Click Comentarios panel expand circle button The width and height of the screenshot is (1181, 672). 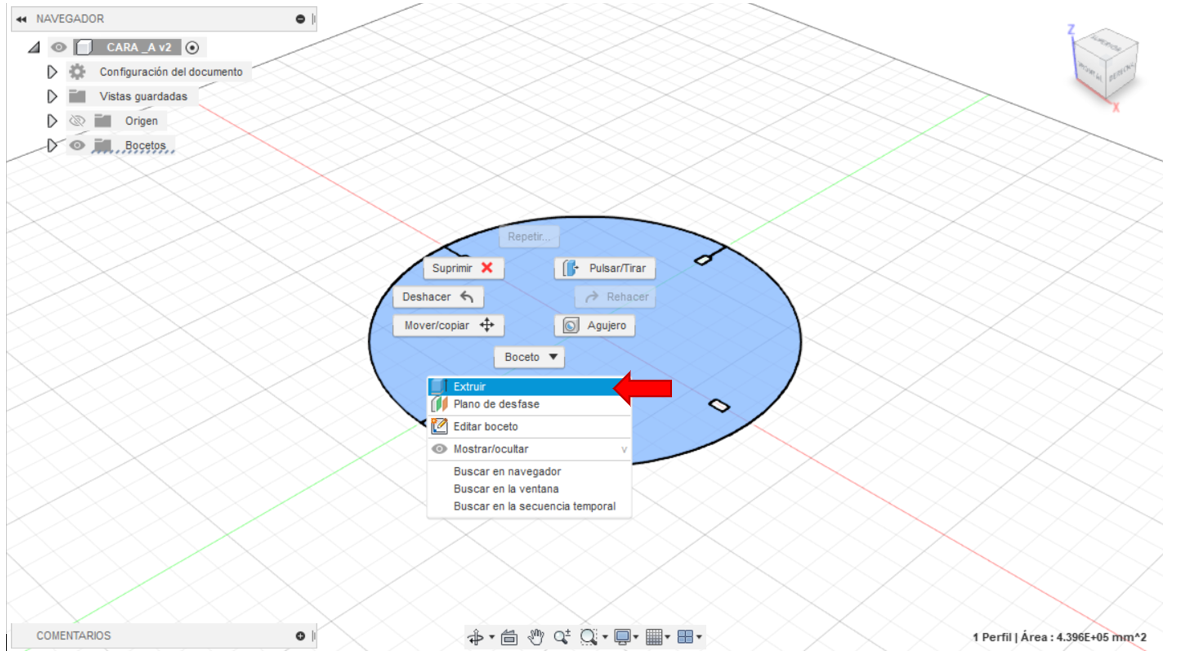point(301,636)
